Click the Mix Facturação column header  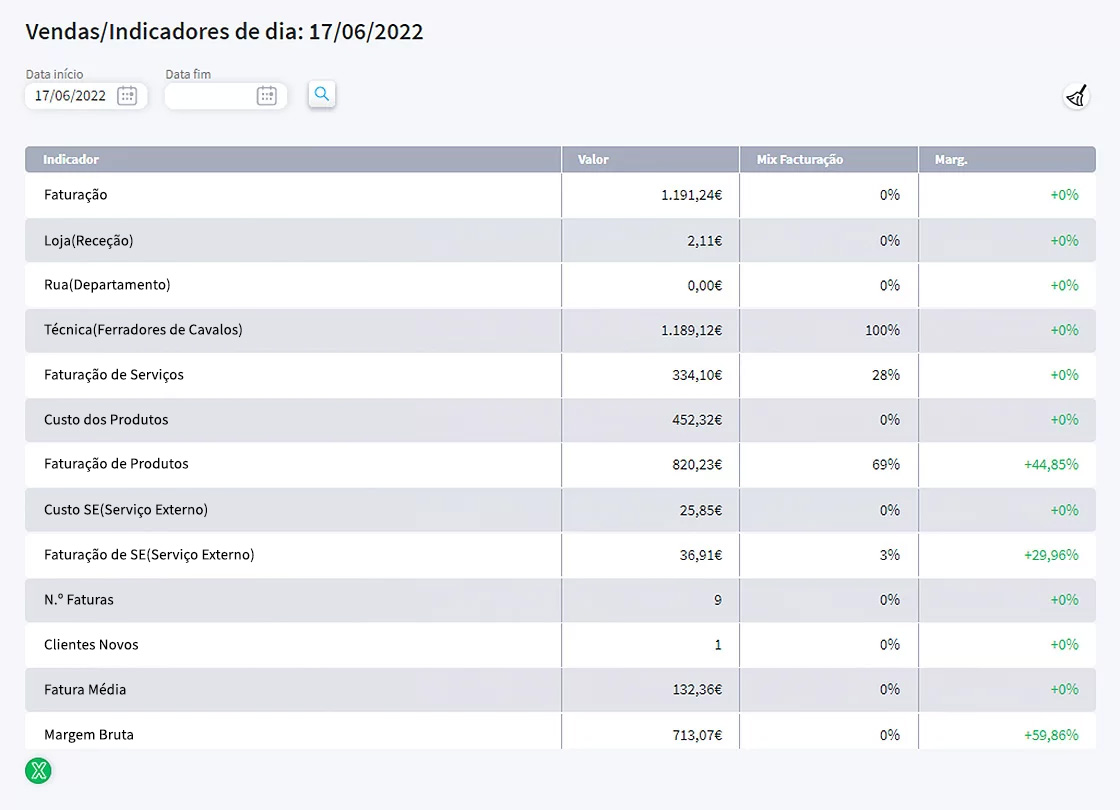coord(800,160)
